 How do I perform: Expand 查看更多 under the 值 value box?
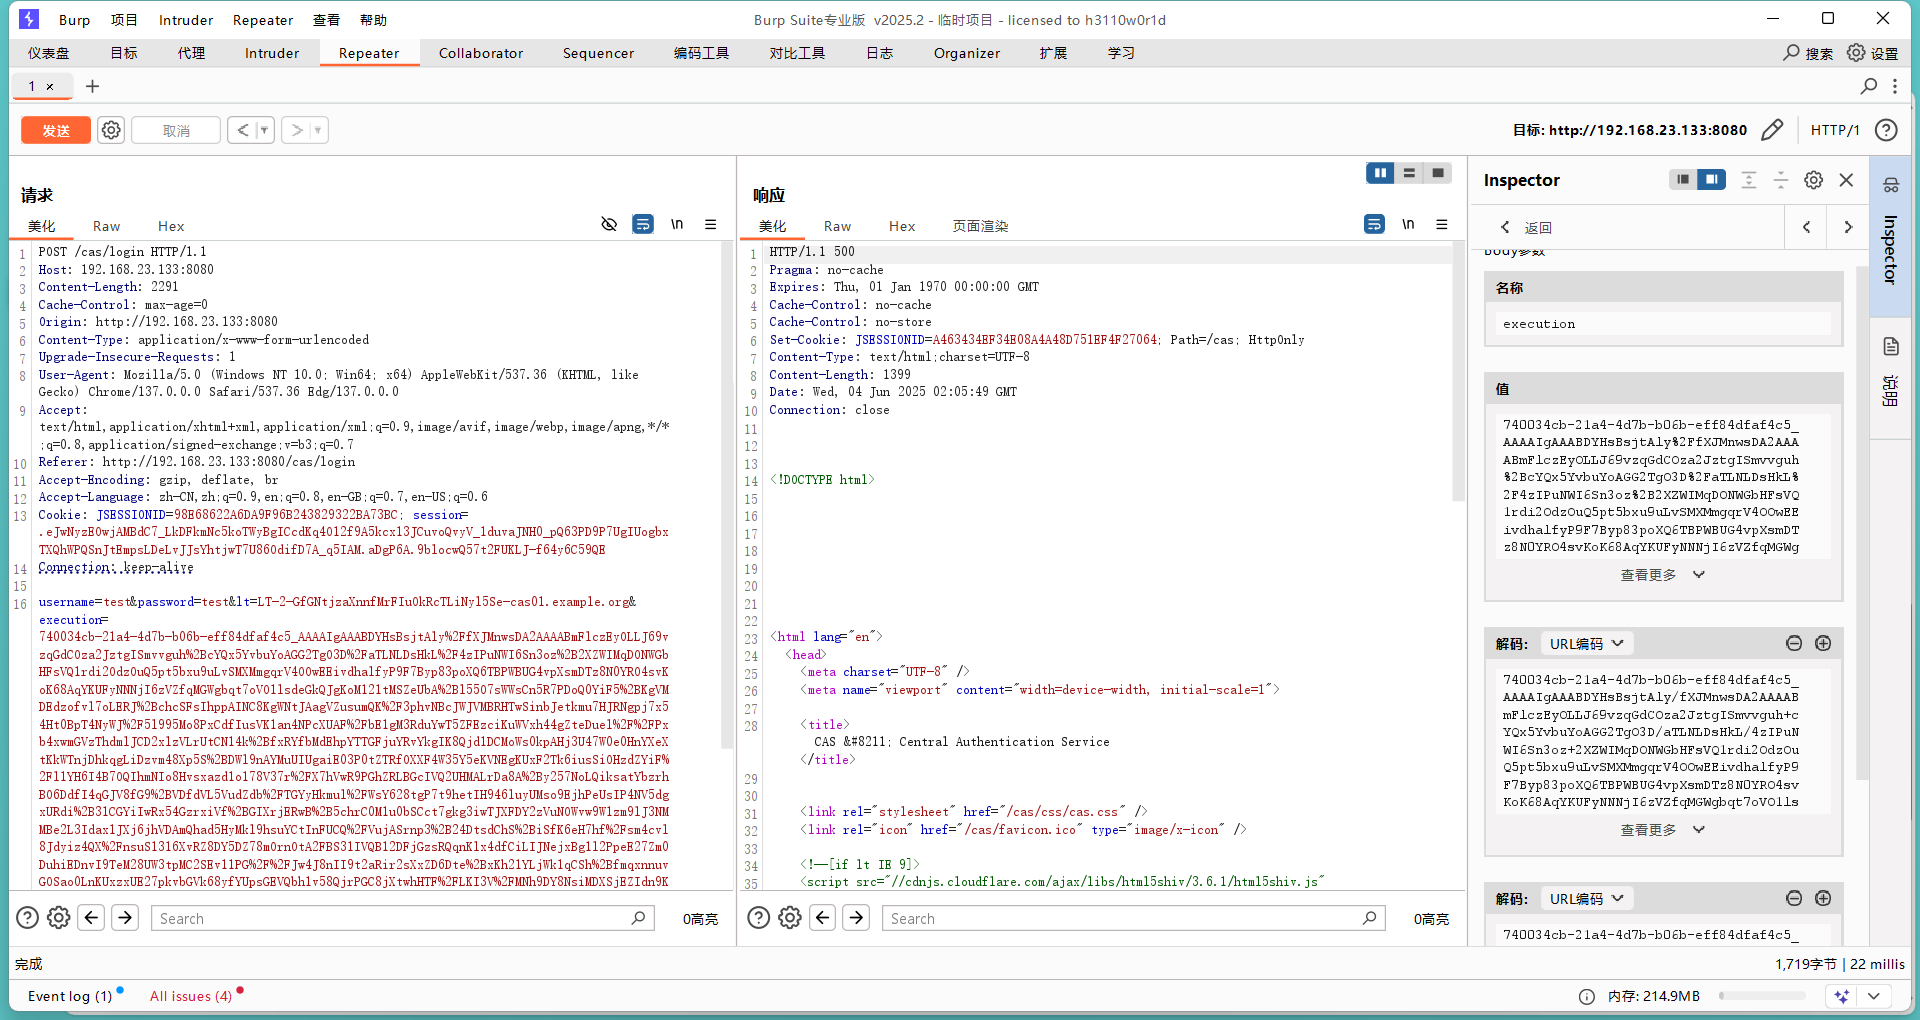coord(1662,575)
